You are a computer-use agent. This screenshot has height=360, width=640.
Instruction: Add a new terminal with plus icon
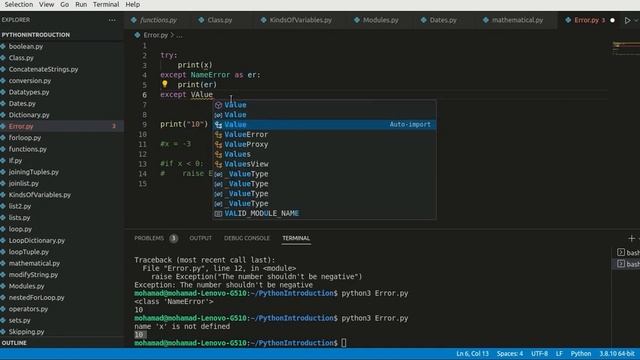(631, 238)
